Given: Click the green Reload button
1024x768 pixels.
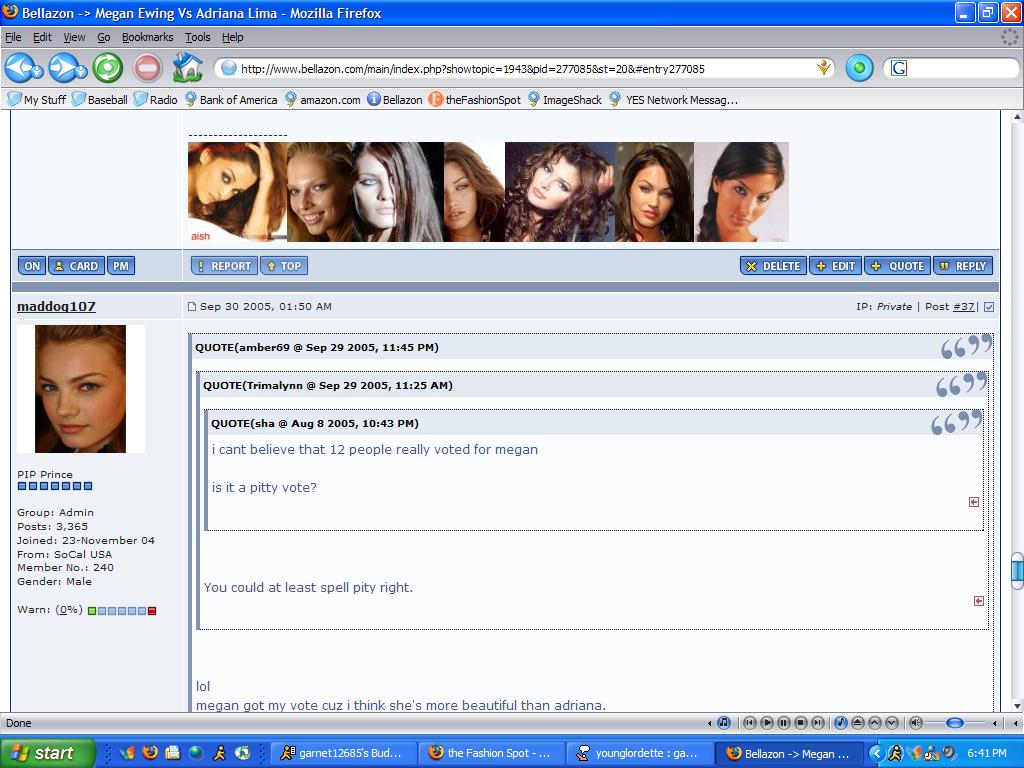Looking at the screenshot, I should [108, 68].
